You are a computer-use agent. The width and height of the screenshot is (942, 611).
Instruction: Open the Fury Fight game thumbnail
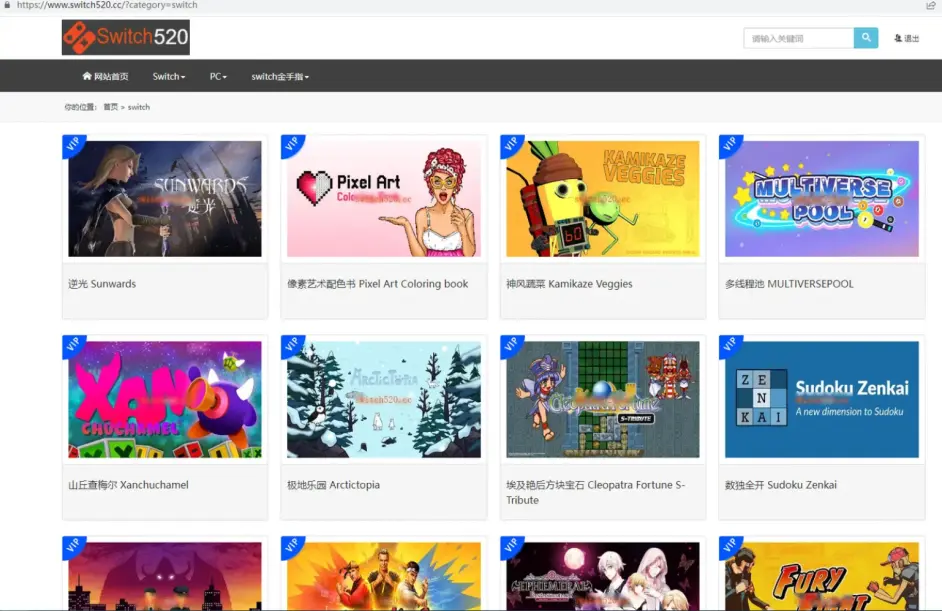[x=822, y=577]
